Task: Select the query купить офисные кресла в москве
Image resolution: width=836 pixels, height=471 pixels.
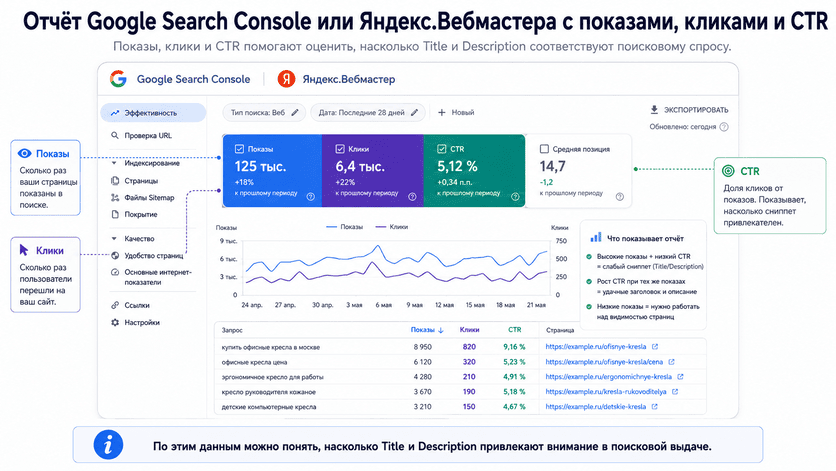Action: 270,347
